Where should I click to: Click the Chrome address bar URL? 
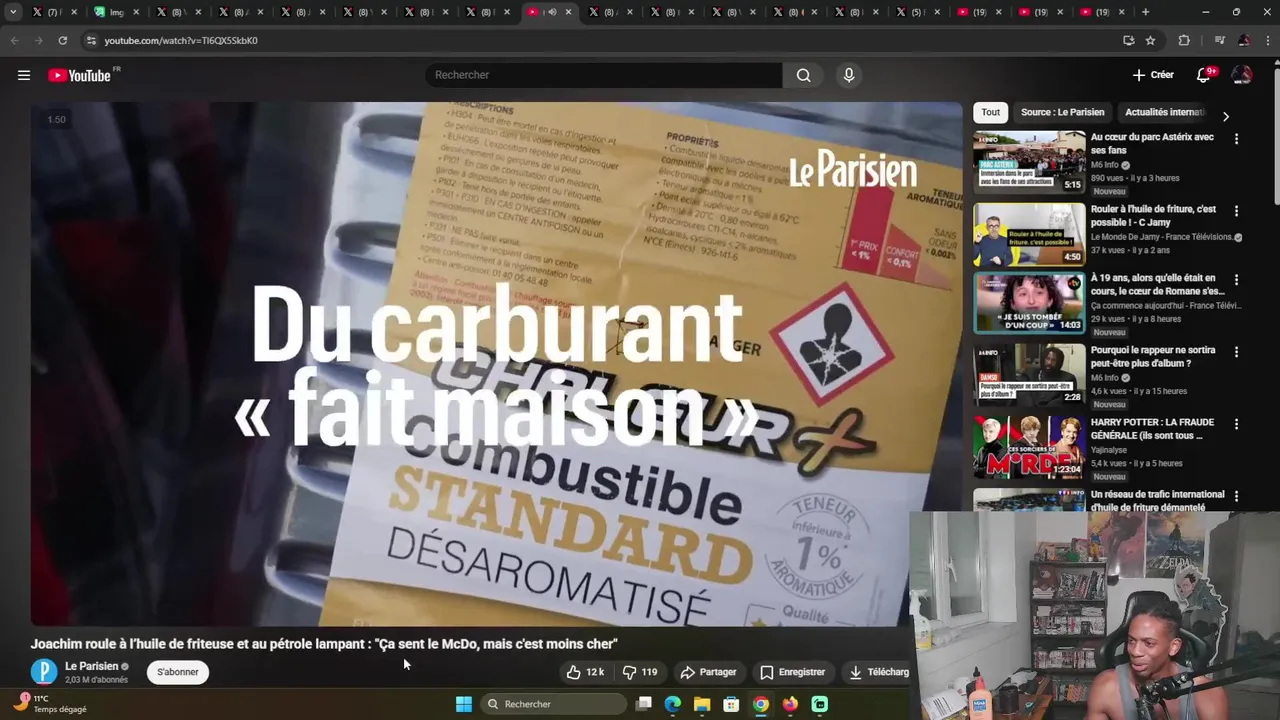(181, 40)
